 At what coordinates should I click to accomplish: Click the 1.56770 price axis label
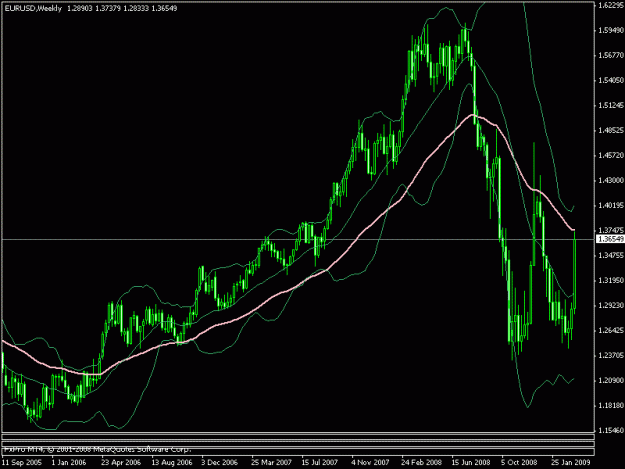pos(611,55)
